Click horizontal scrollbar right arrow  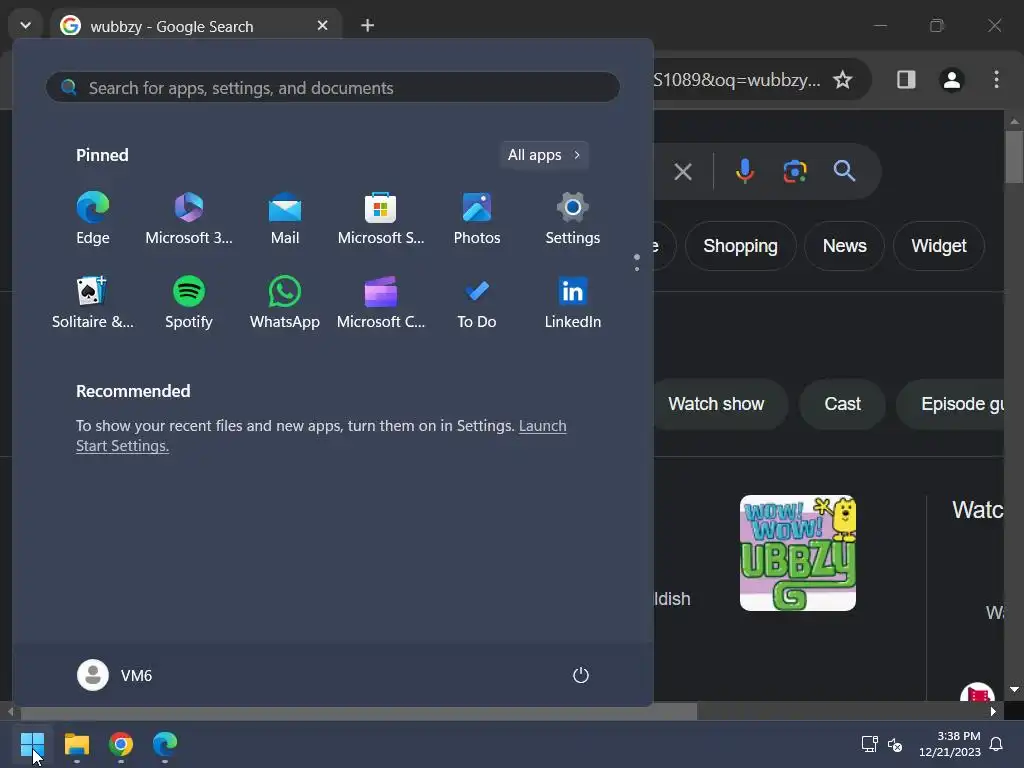pyautogui.click(x=993, y=711)
